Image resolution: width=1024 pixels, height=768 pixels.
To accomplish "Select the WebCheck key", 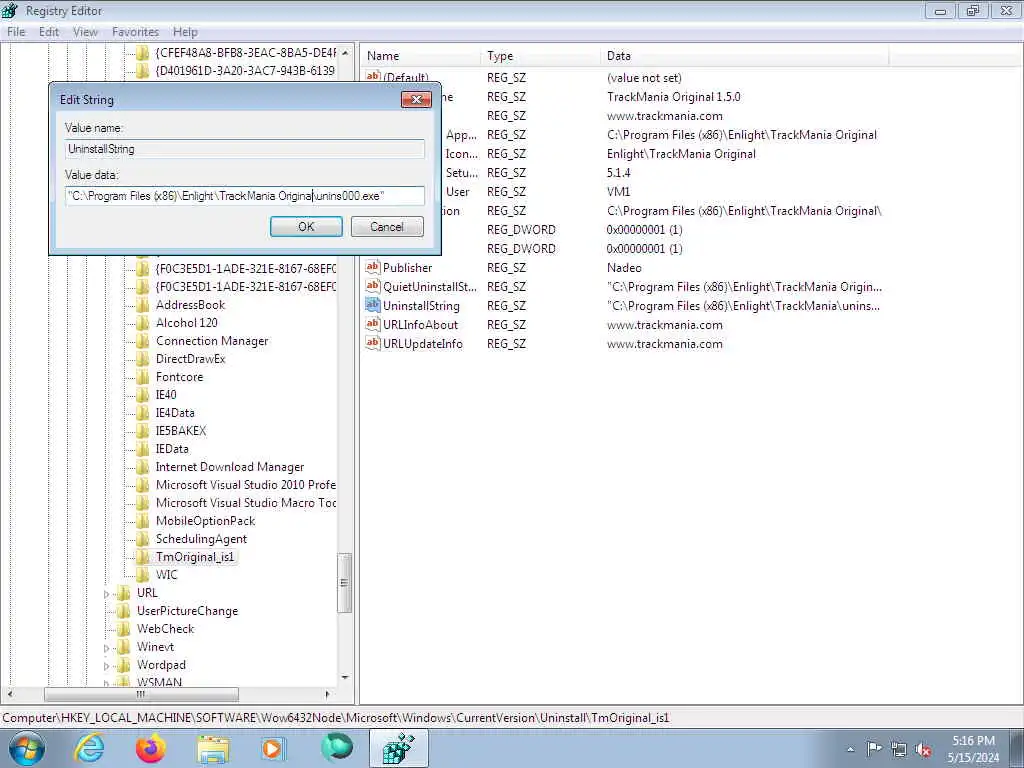I will [x=165, y=629].
